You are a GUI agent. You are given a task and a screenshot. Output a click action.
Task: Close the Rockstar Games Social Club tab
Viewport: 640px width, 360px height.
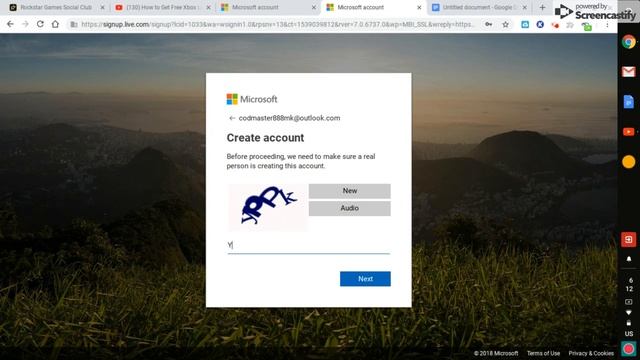102,7
